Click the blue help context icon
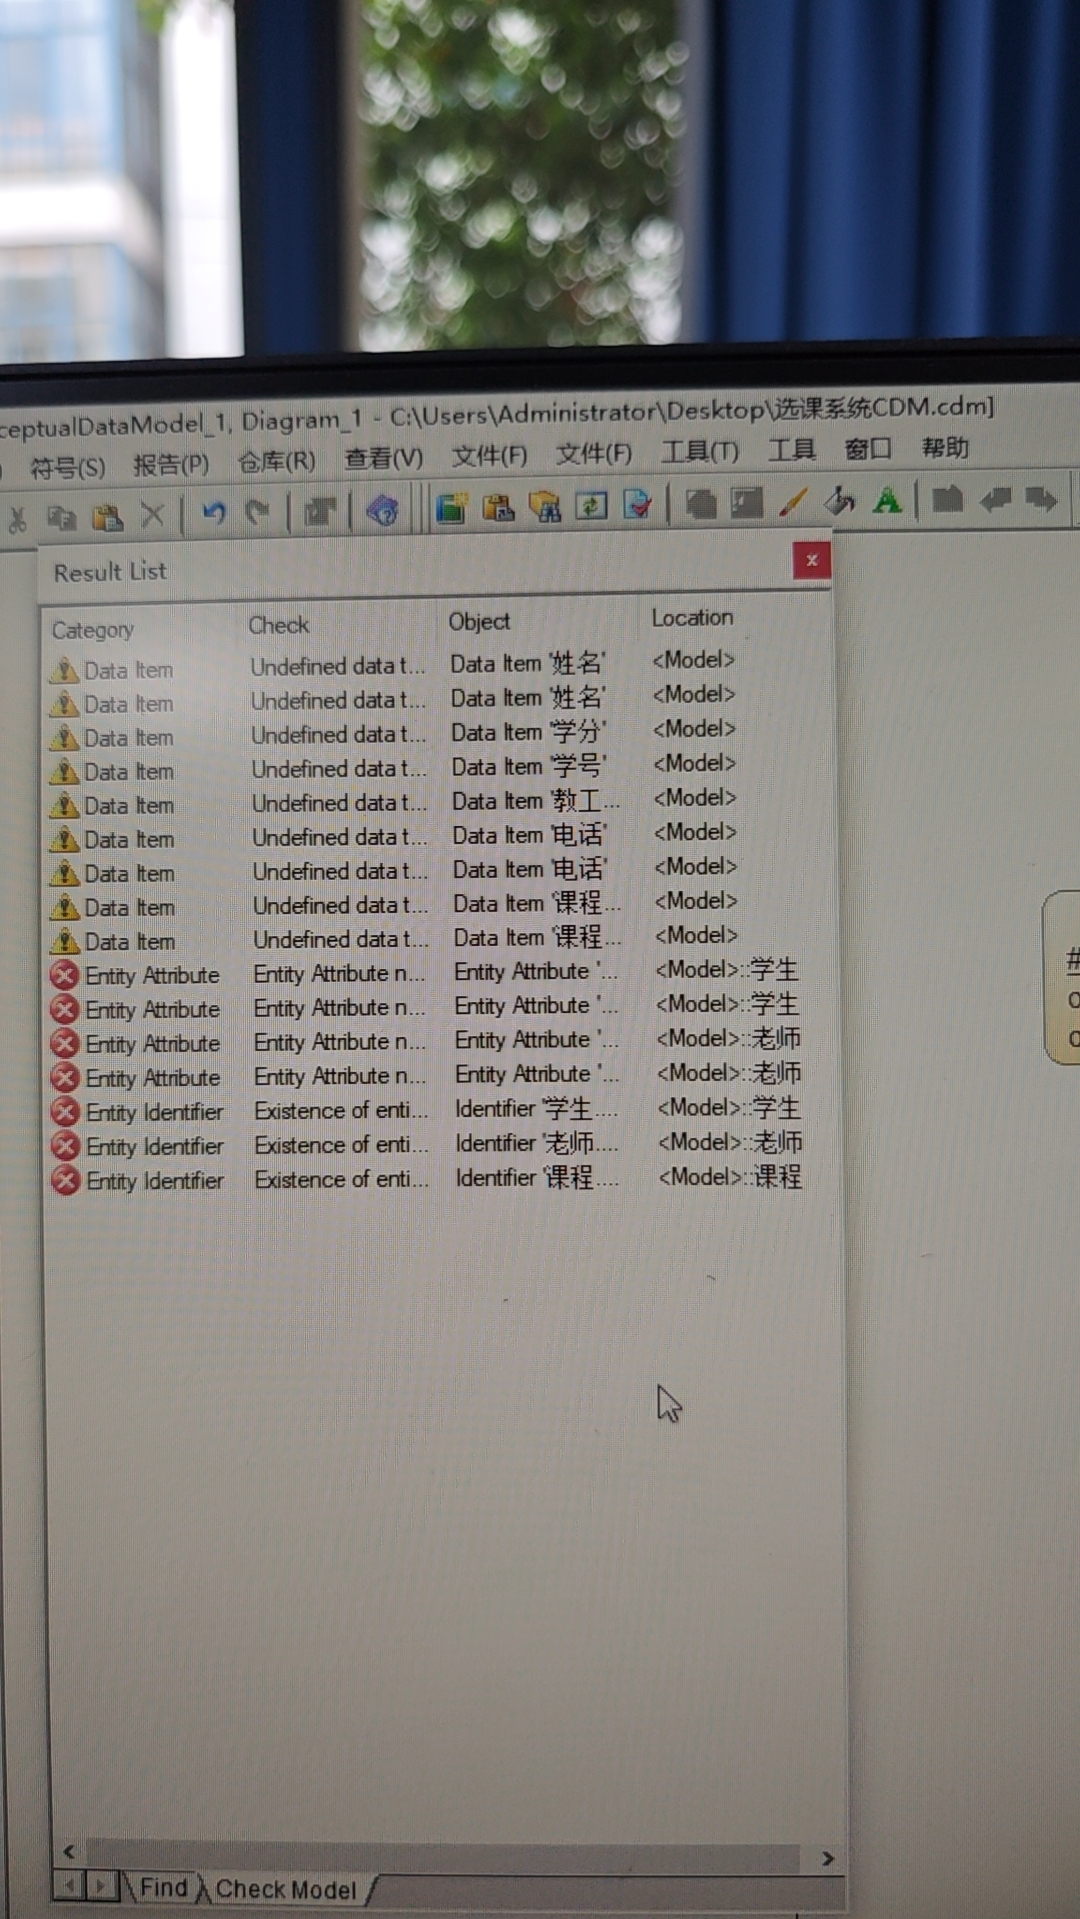The height and width of the screenshot is (1919, 1080). click(382, 511)
